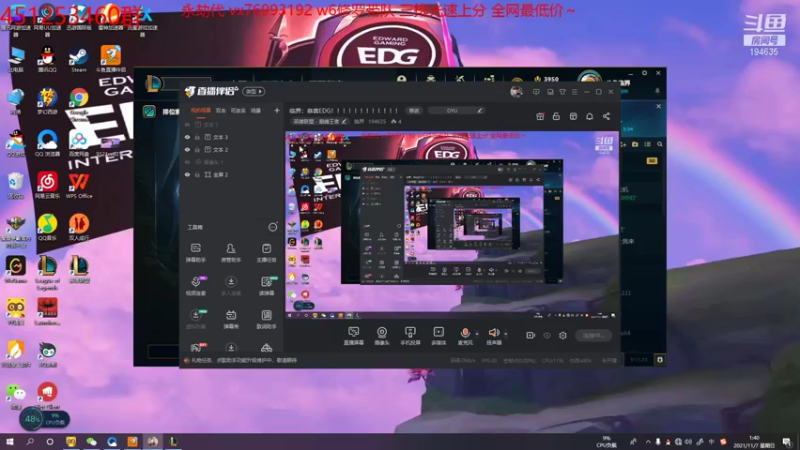Toggle visibility of 文本 2 source
800x450 pixels.
[187, 149]
